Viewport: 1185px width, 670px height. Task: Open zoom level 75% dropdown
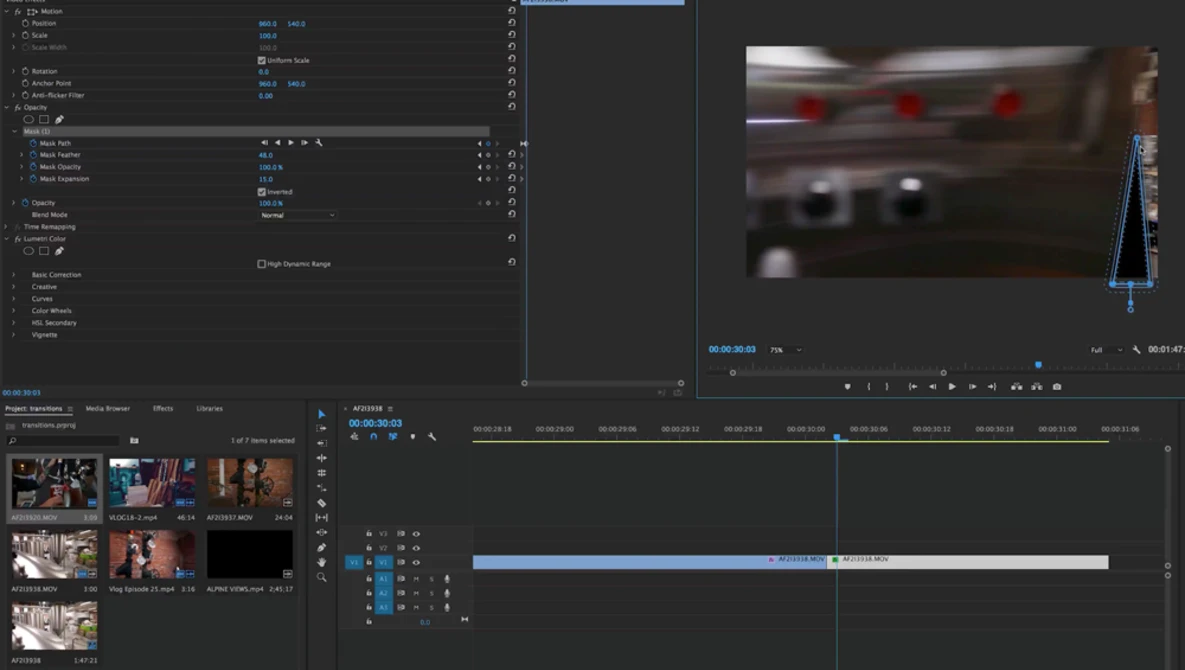coord(785,350)
